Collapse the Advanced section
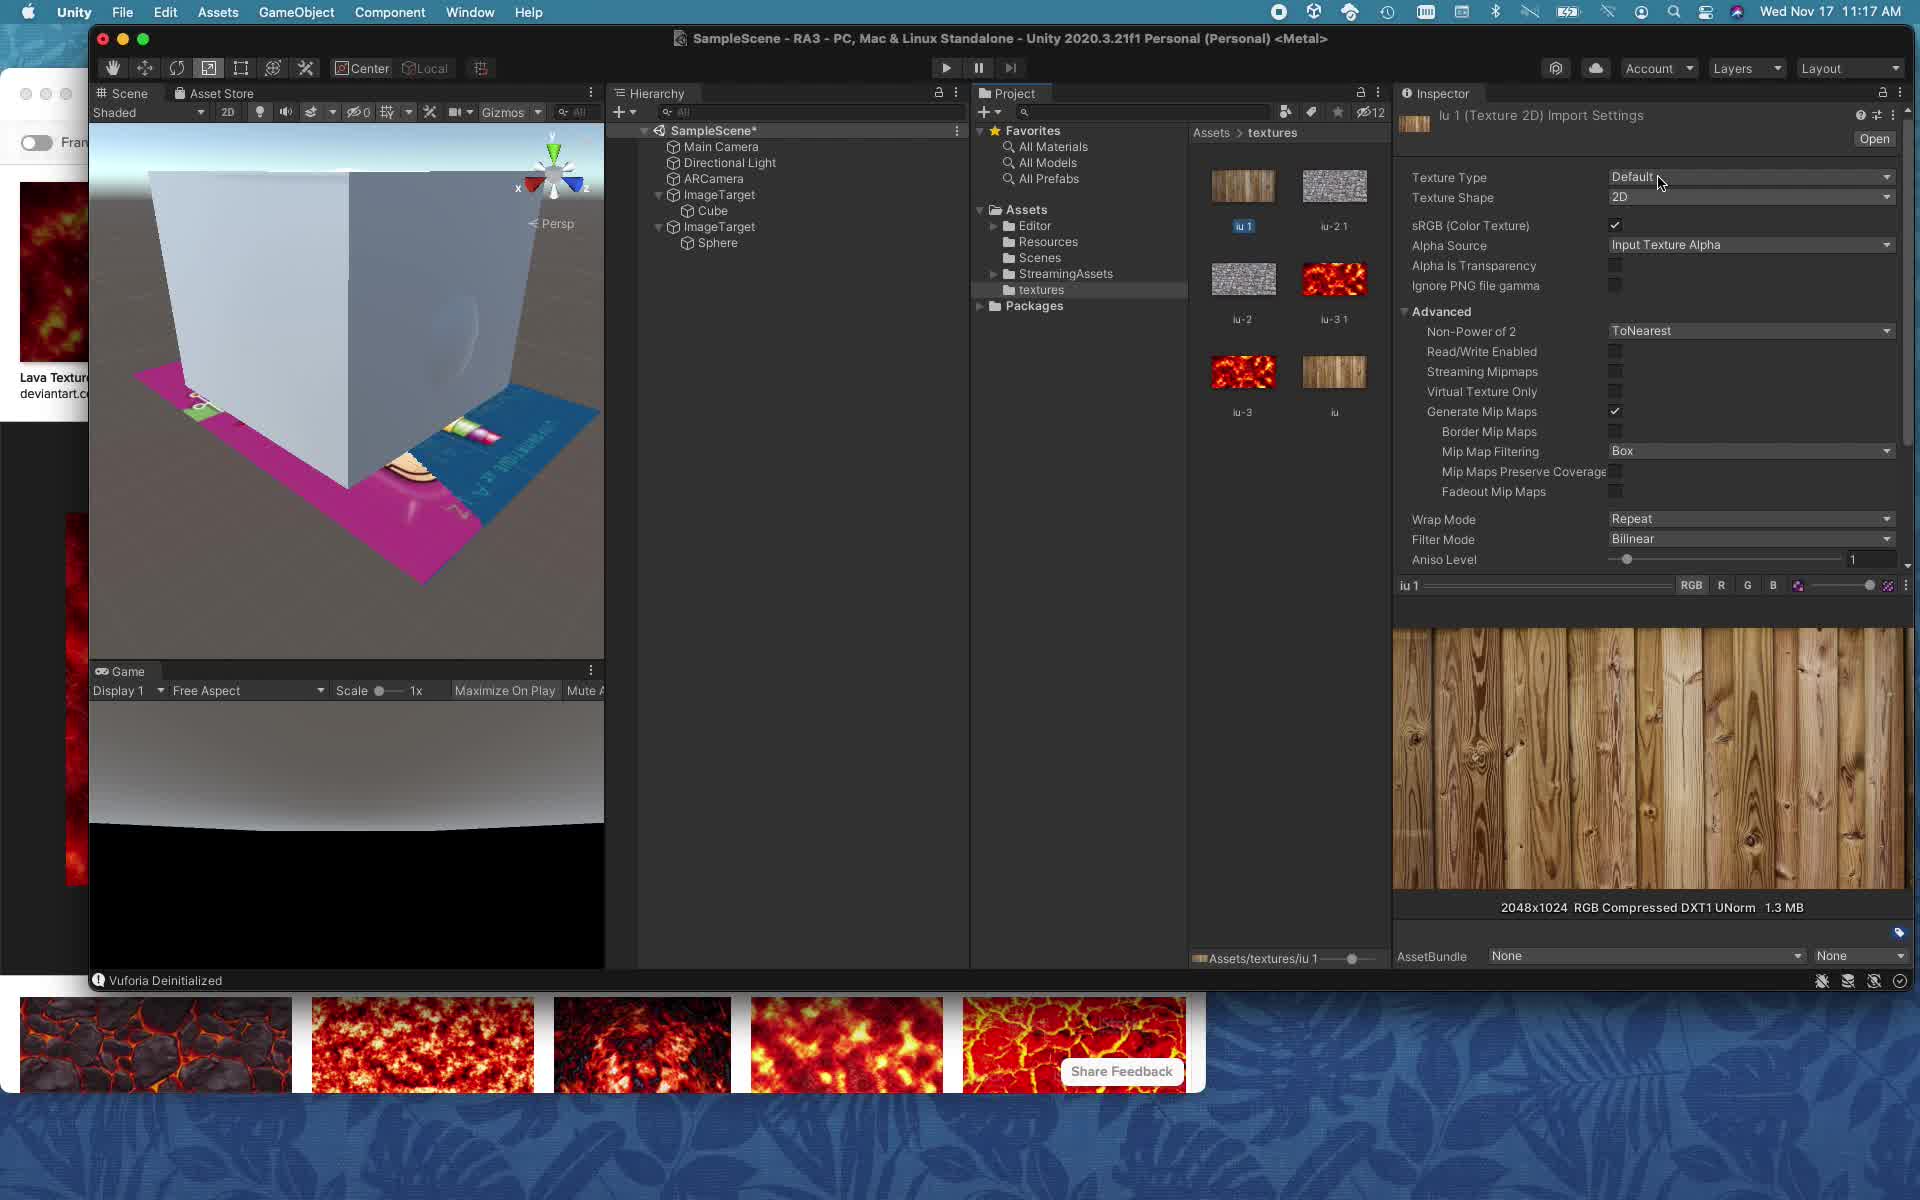The image size is (1920, 1200). [1404, 312]
